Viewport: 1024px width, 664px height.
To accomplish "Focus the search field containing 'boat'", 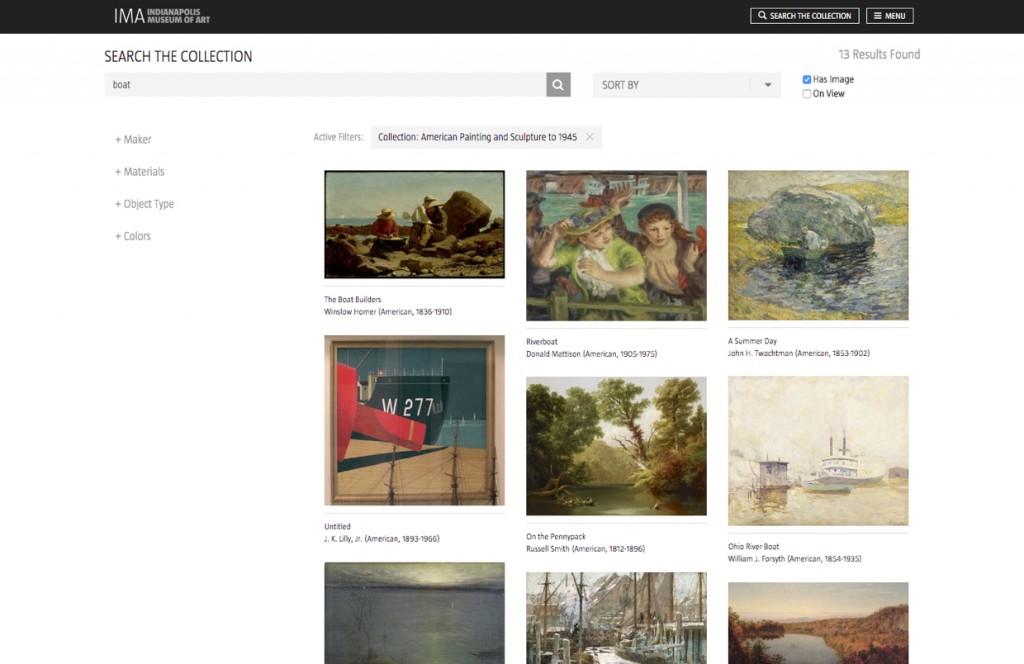I will (325, 85).
